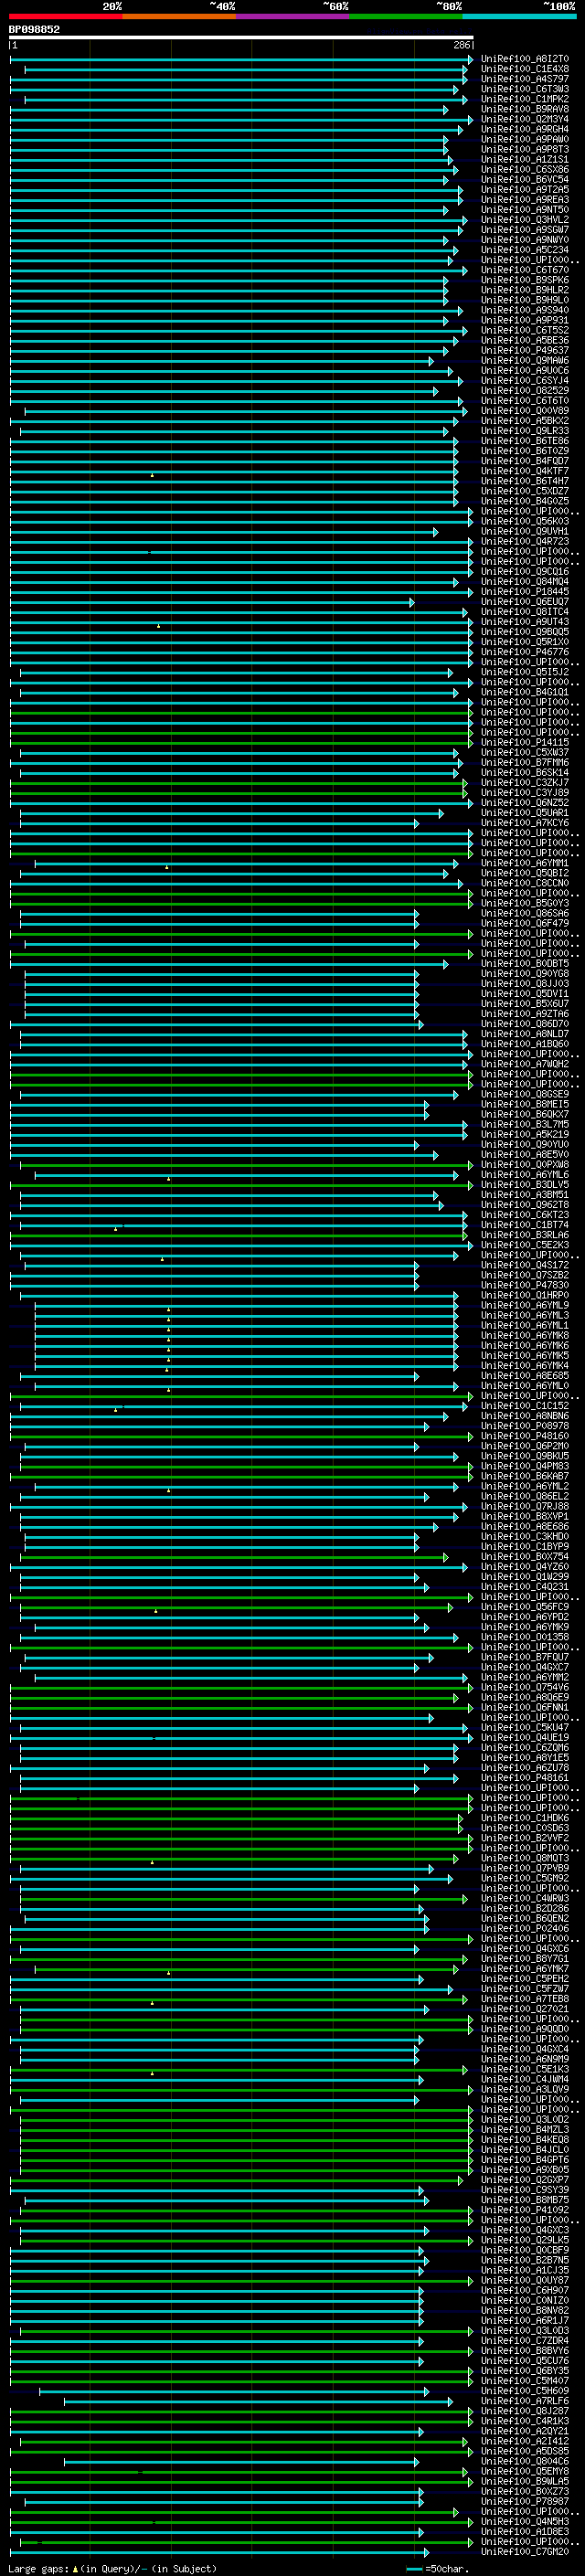Click the UniRef100_A5C234 hit label

click(525, 250)
